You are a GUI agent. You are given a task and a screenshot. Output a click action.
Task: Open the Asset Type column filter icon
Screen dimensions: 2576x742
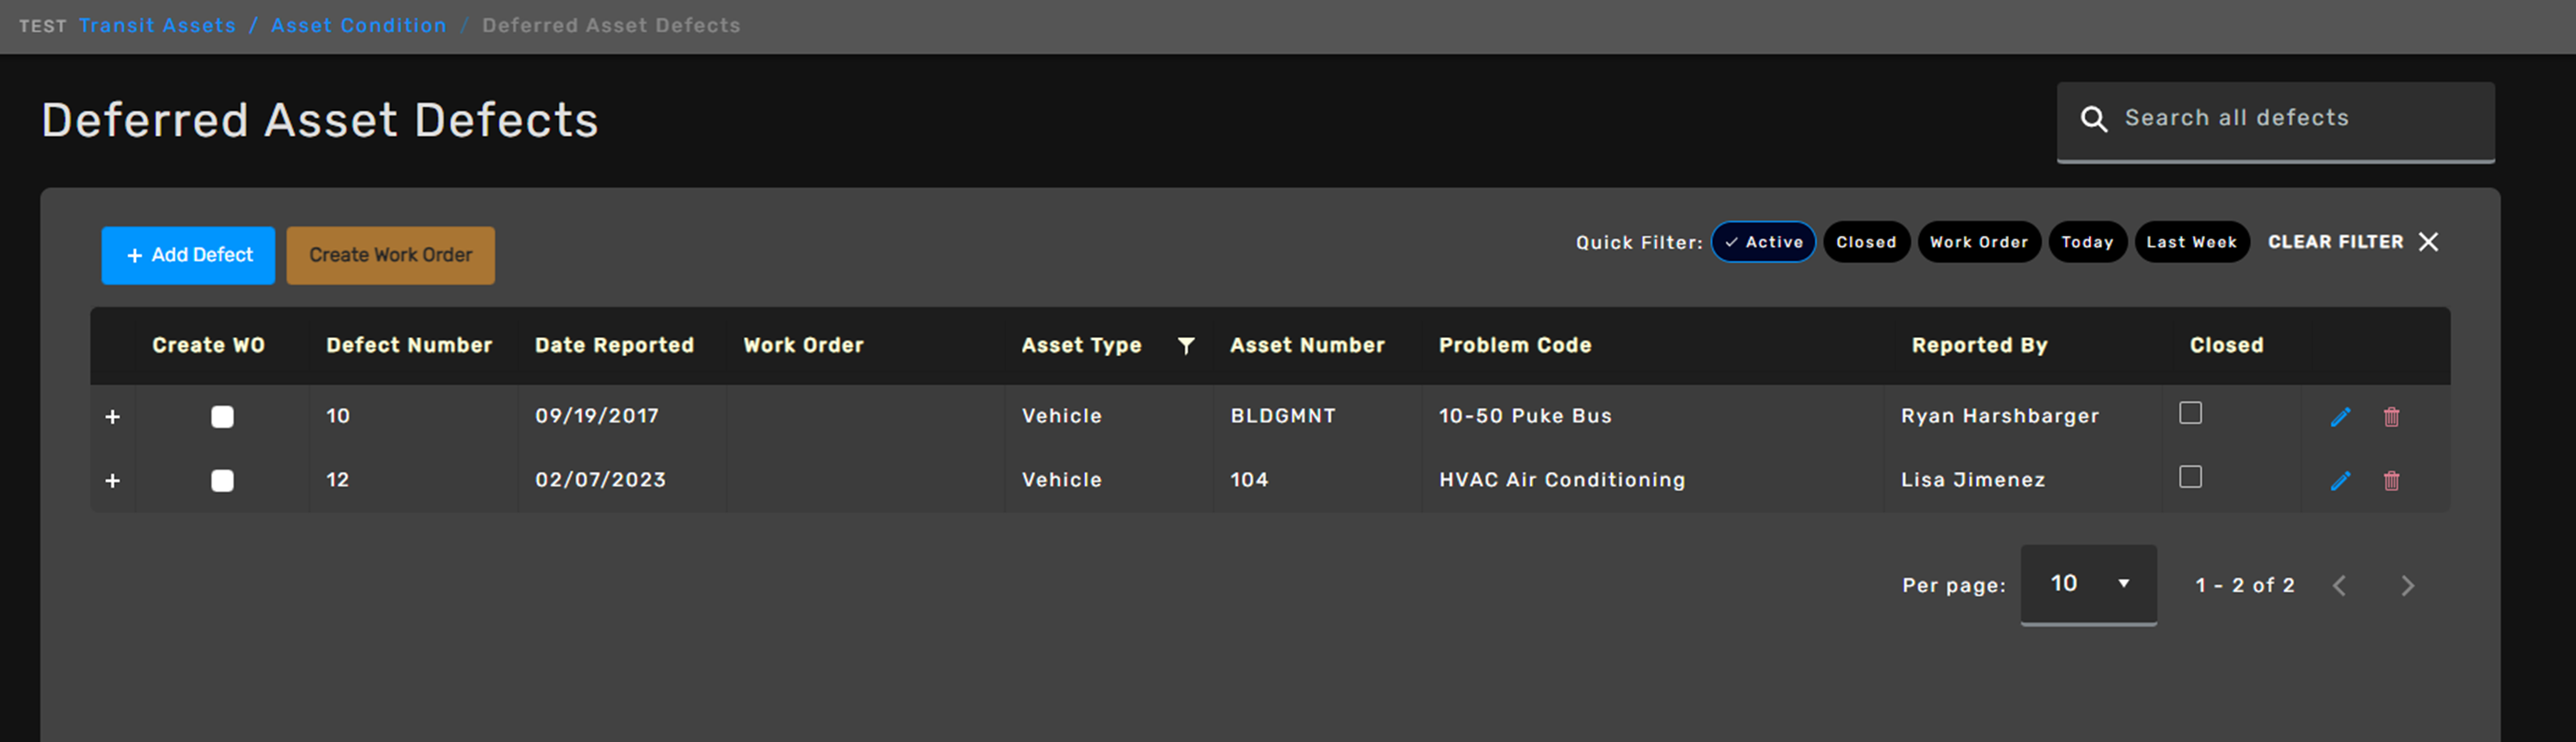pyautogui.click(x=1186, y=346)
